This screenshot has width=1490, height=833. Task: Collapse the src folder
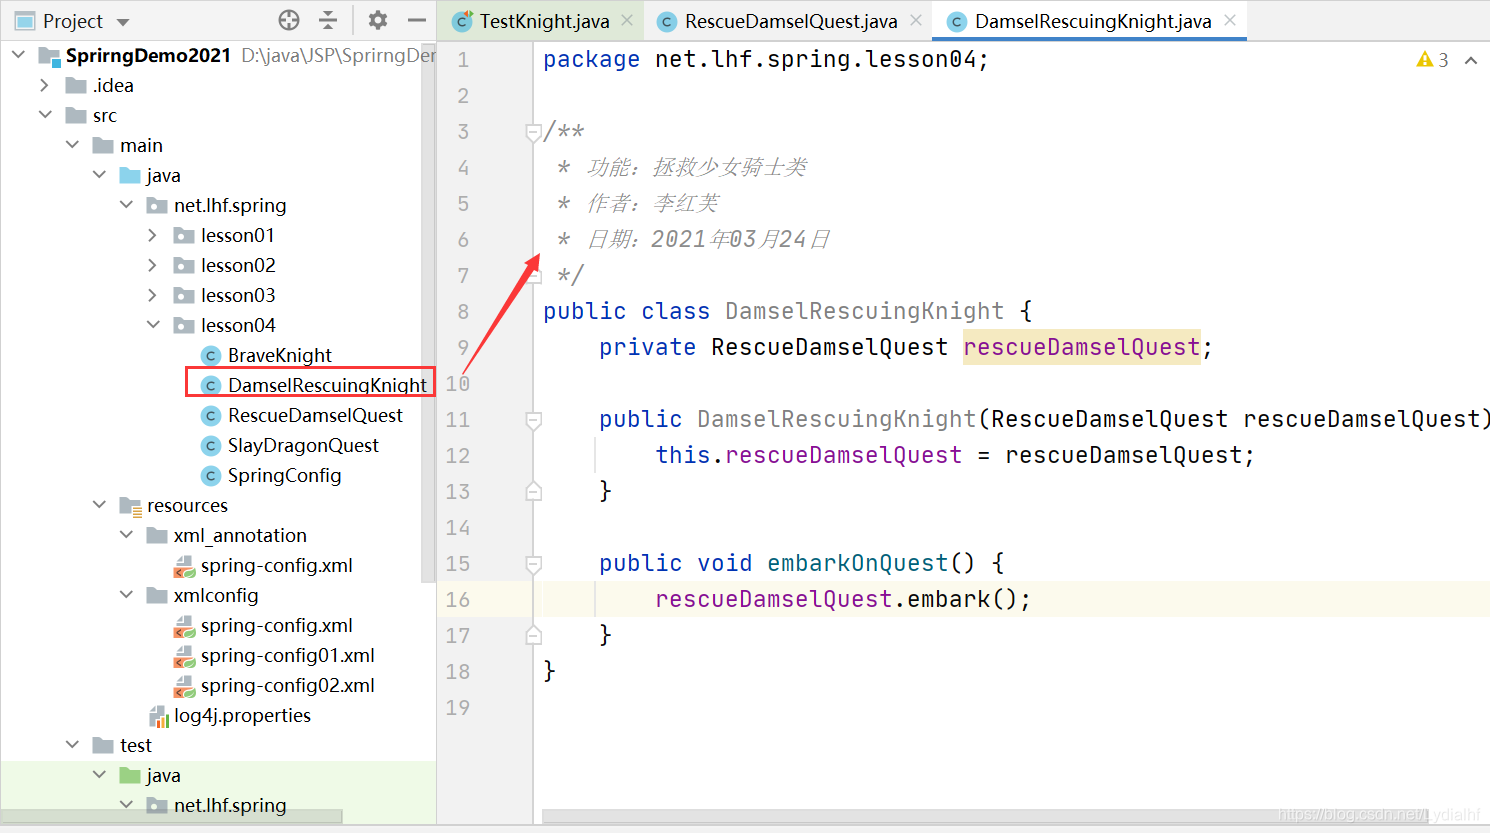tap(45, 115)
